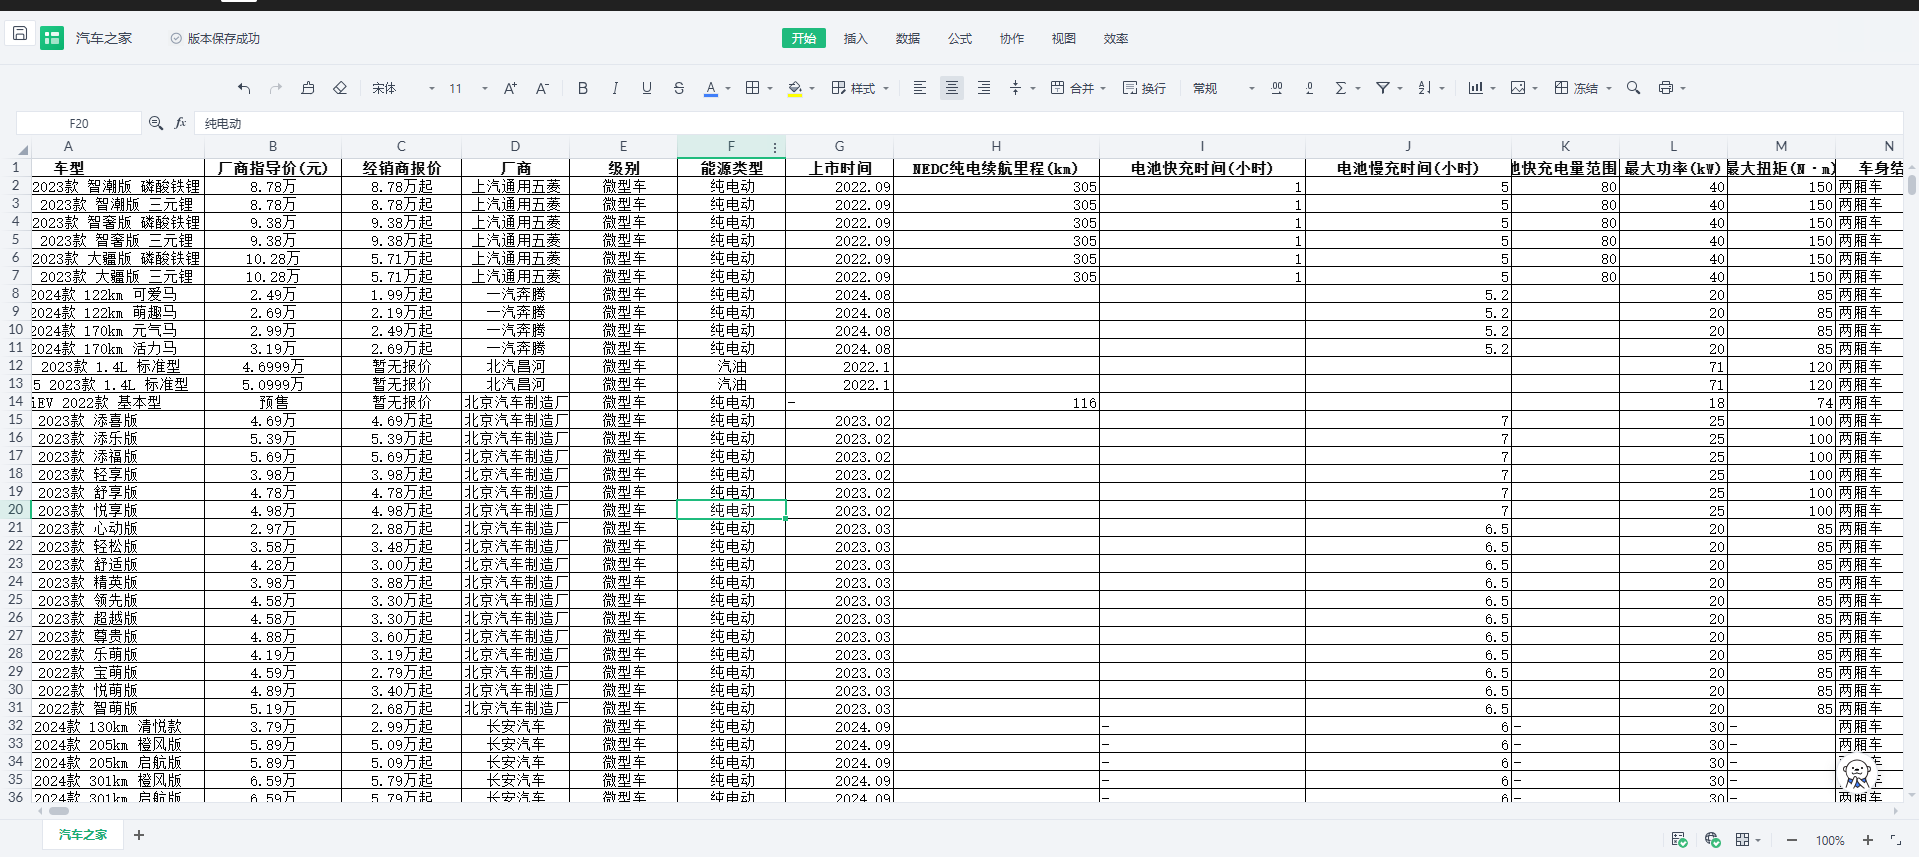Image resolution: width=1919 pixels, height=857 pixels.
Task: Zoom in with the plus button
Action: click(1867, 840)
